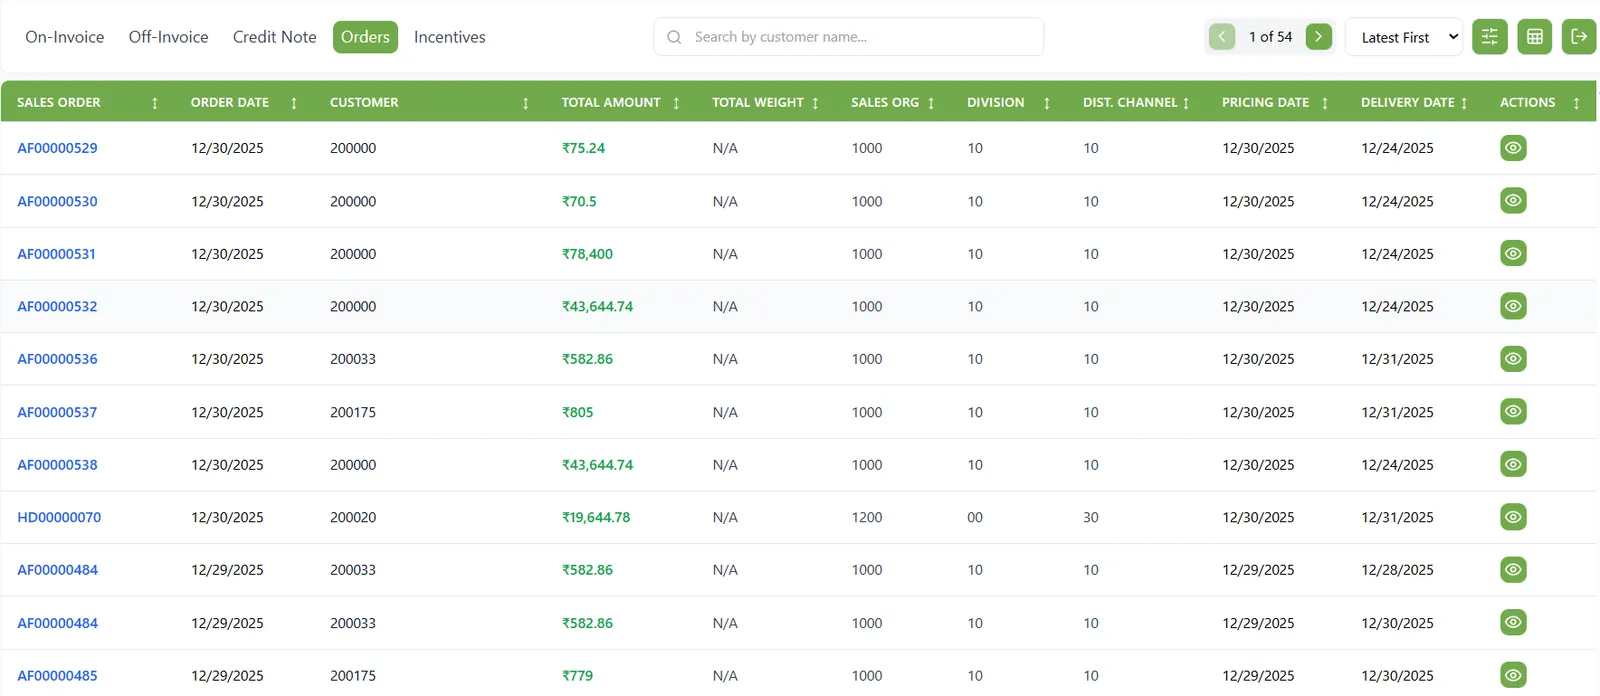Click dist. channel 30 cell
Viewport: 1600px width, 696px height.
pos(1091,517)
